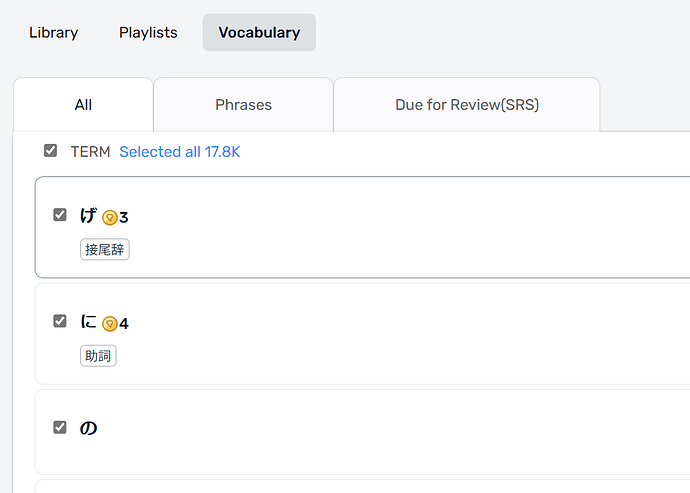Click the 接尾辞 tag
Image resolution: width=690 pixels, height=493 pixels.
click(x=105, y=249)
